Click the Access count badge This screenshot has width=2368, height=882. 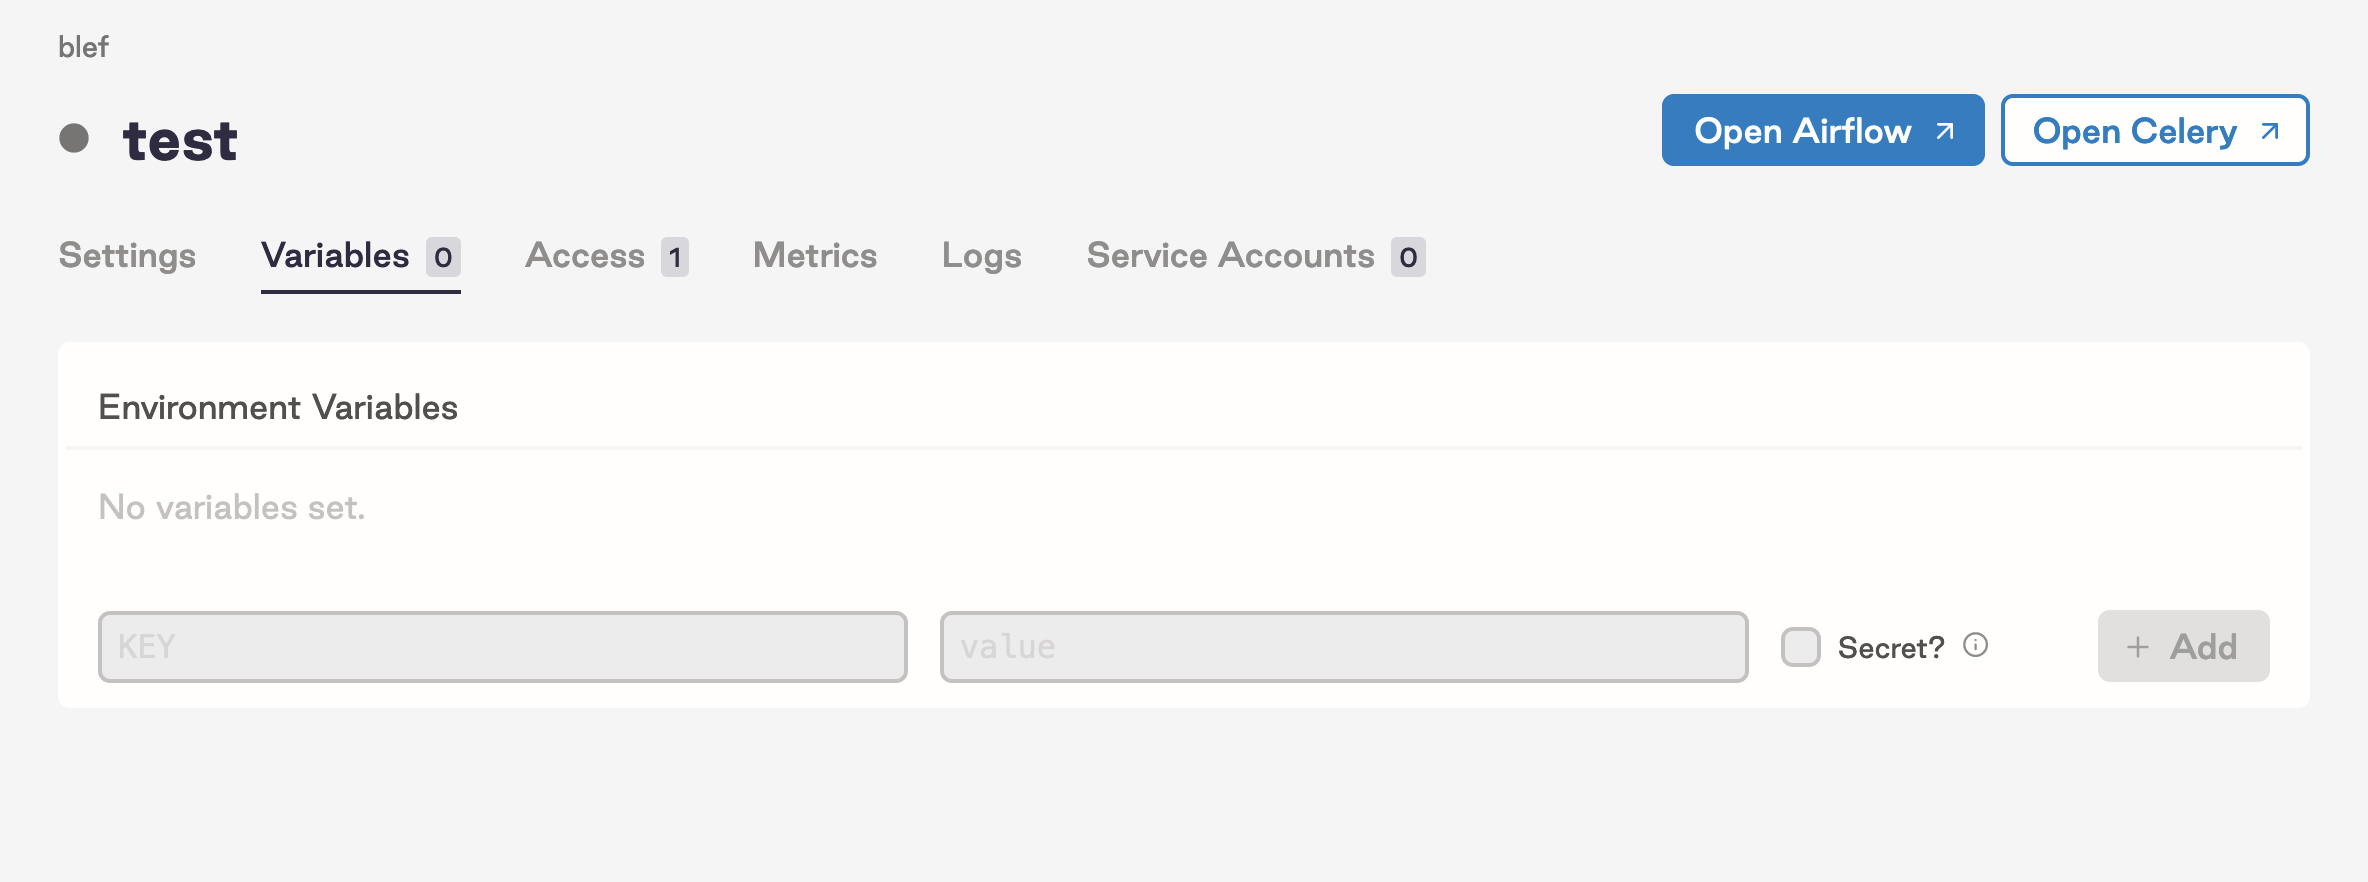(675, 257)
